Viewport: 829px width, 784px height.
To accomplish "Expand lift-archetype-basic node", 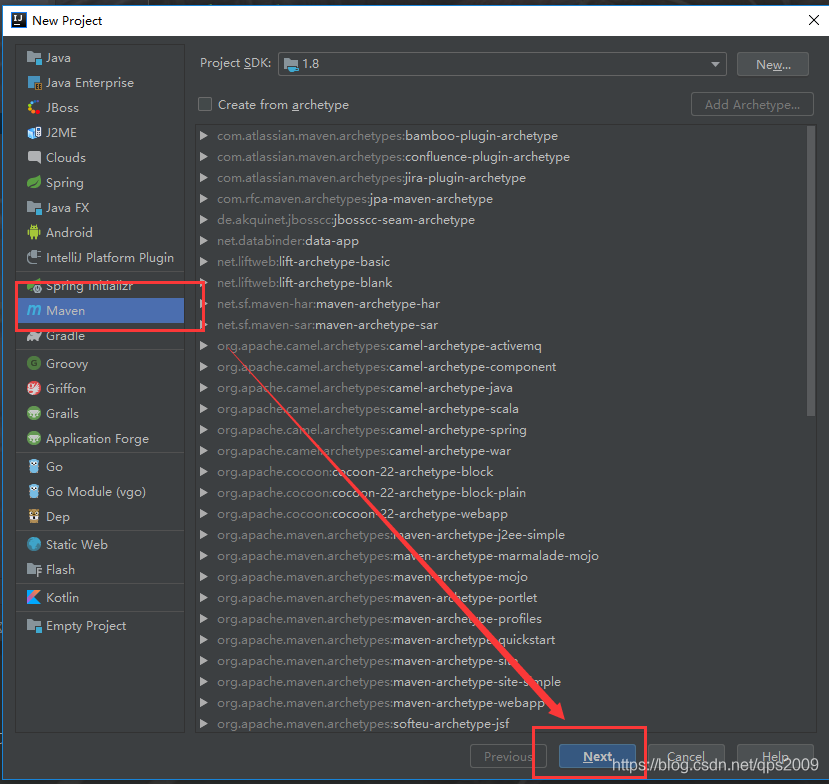I will click(x=204, y=262).
